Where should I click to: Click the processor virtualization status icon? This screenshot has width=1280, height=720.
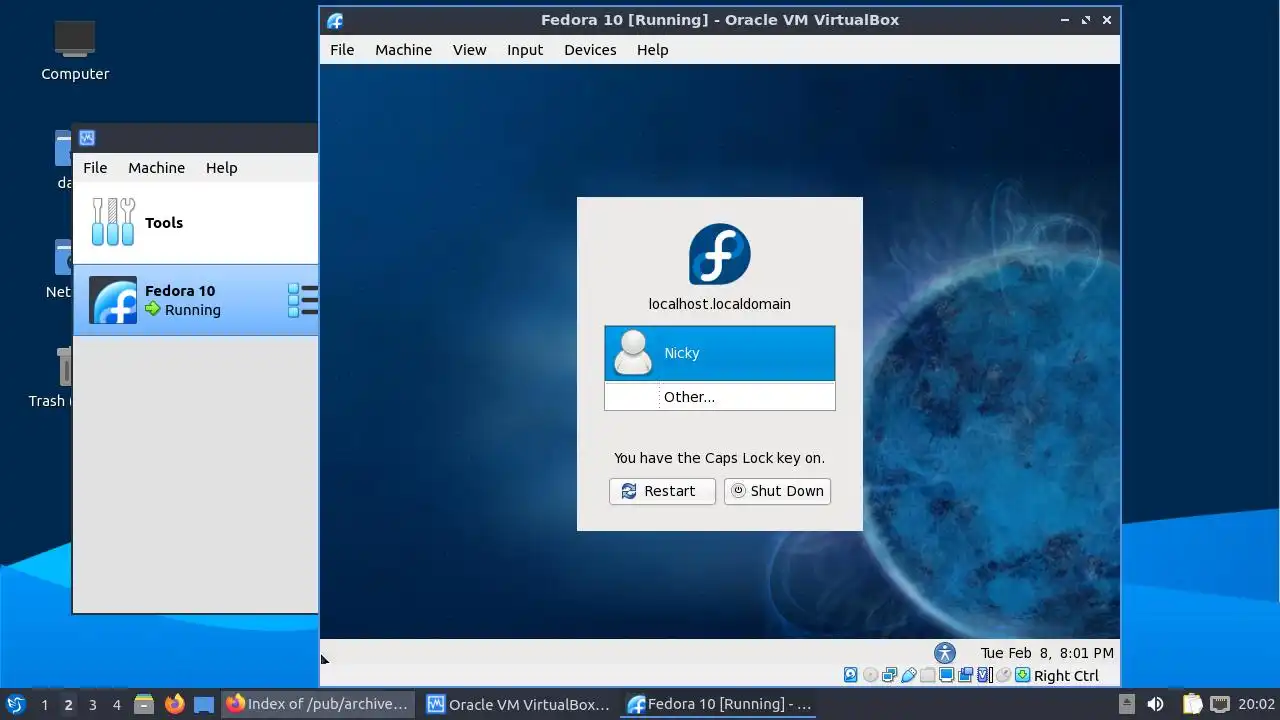click(x=984, y=675)
